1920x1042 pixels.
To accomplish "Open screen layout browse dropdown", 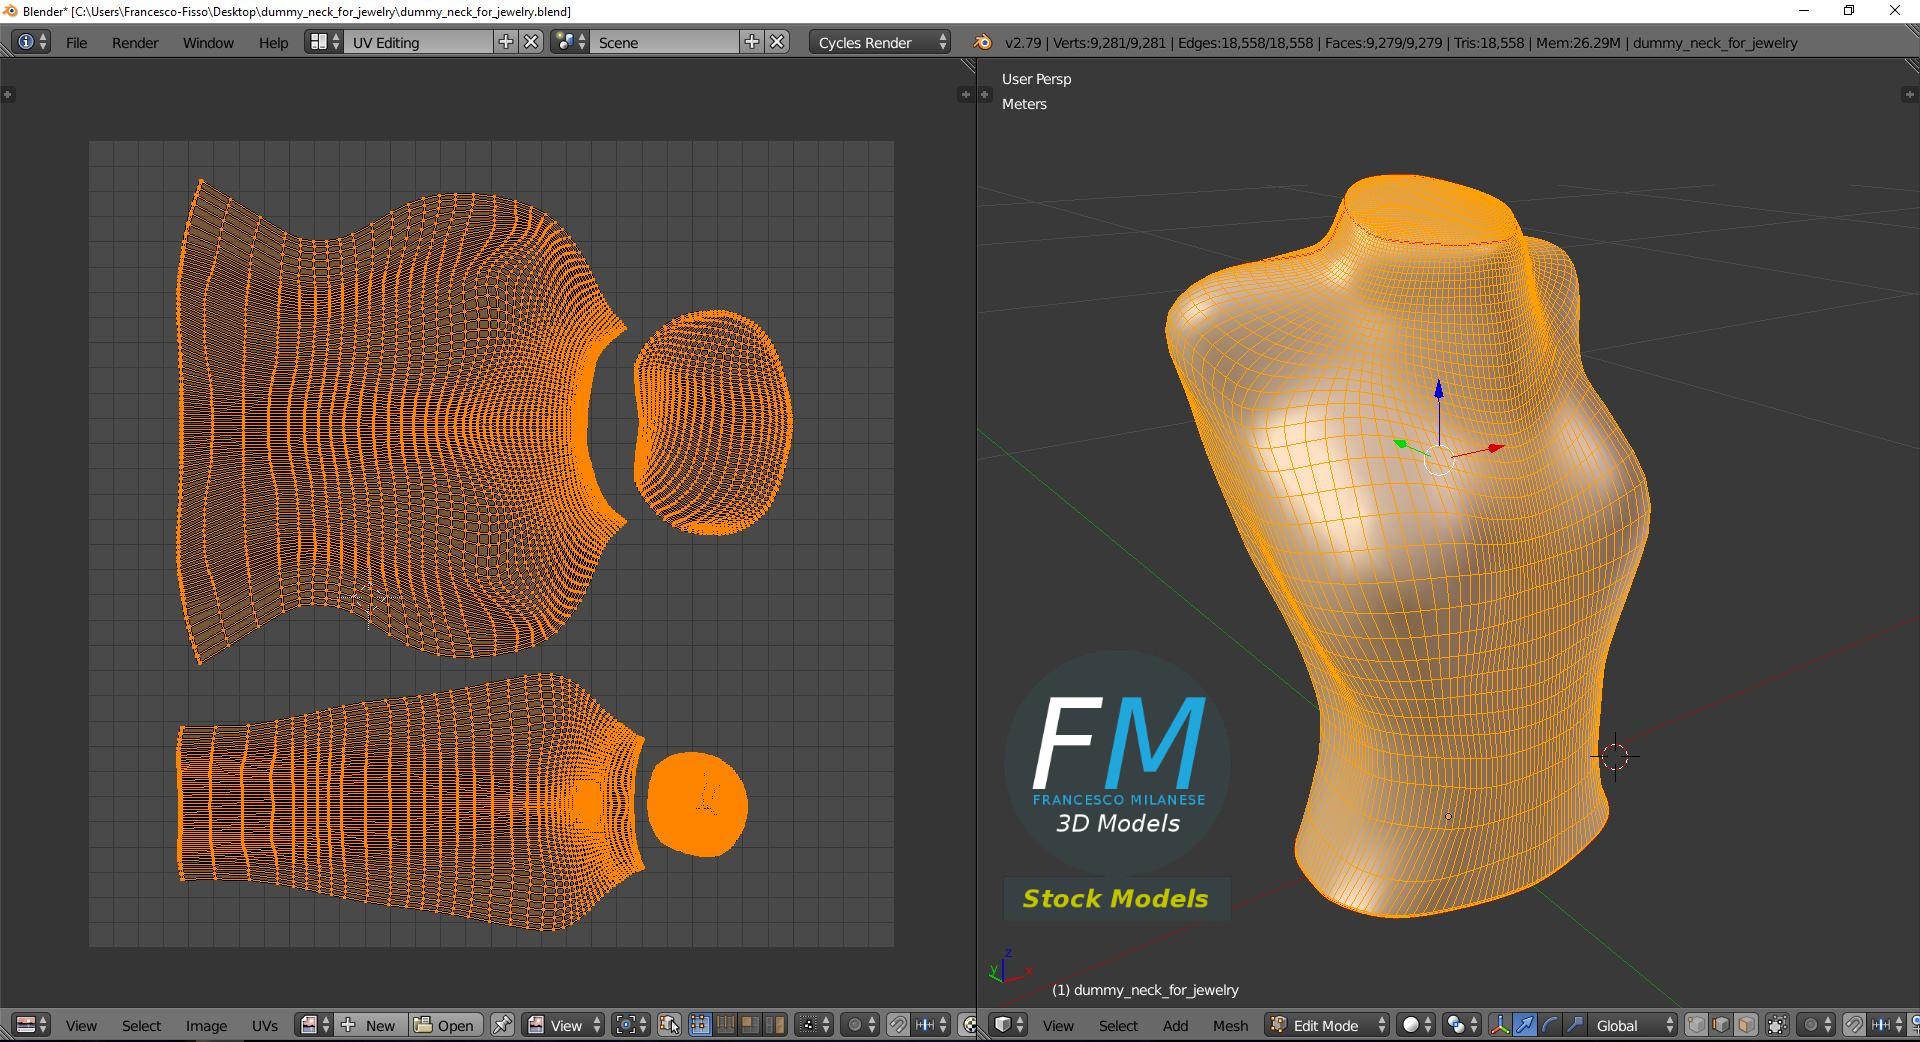I will 324,42.
